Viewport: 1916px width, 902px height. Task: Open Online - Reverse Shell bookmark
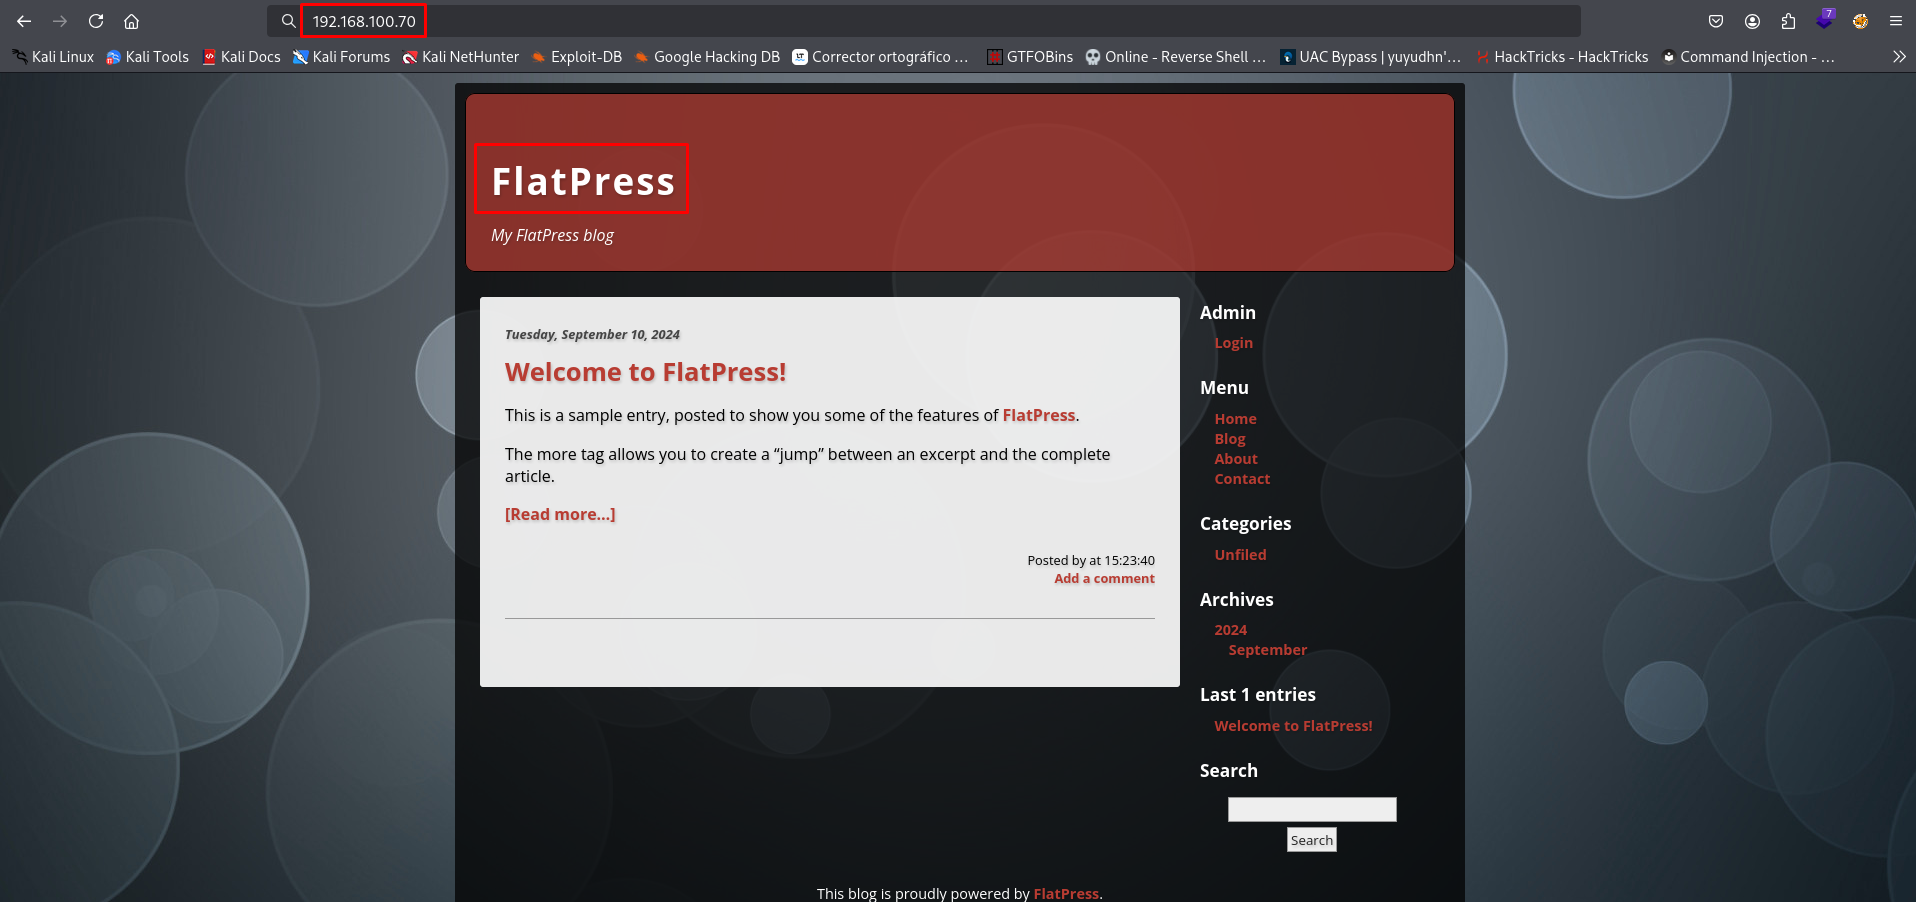pyautogui.click(x=1176, y=57)
